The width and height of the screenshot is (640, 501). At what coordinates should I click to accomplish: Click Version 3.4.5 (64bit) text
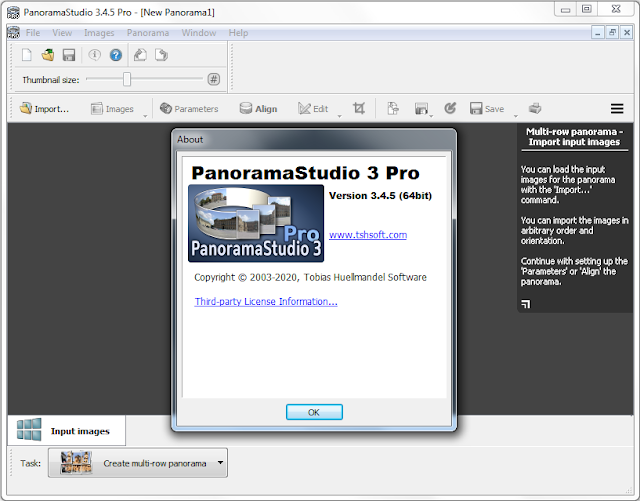[x=380, y=196]
